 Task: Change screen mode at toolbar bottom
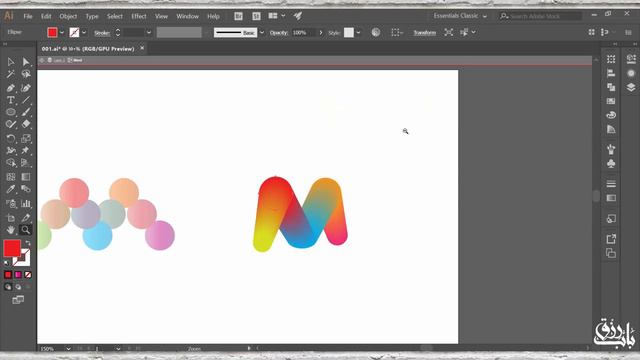coord(18,300)
